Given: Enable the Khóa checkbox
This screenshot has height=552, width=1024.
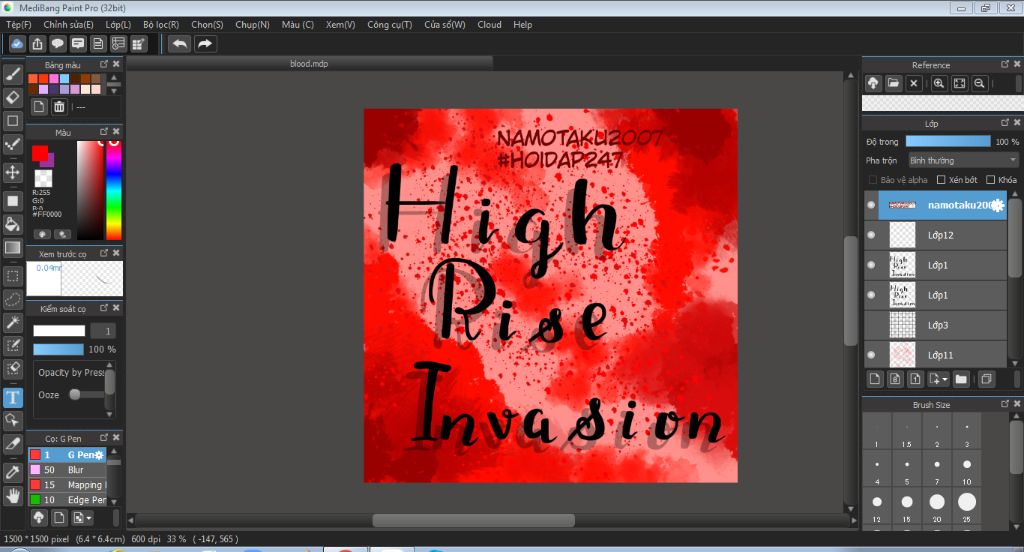Looking at the screenshot, I should click(x=991, y=180).
